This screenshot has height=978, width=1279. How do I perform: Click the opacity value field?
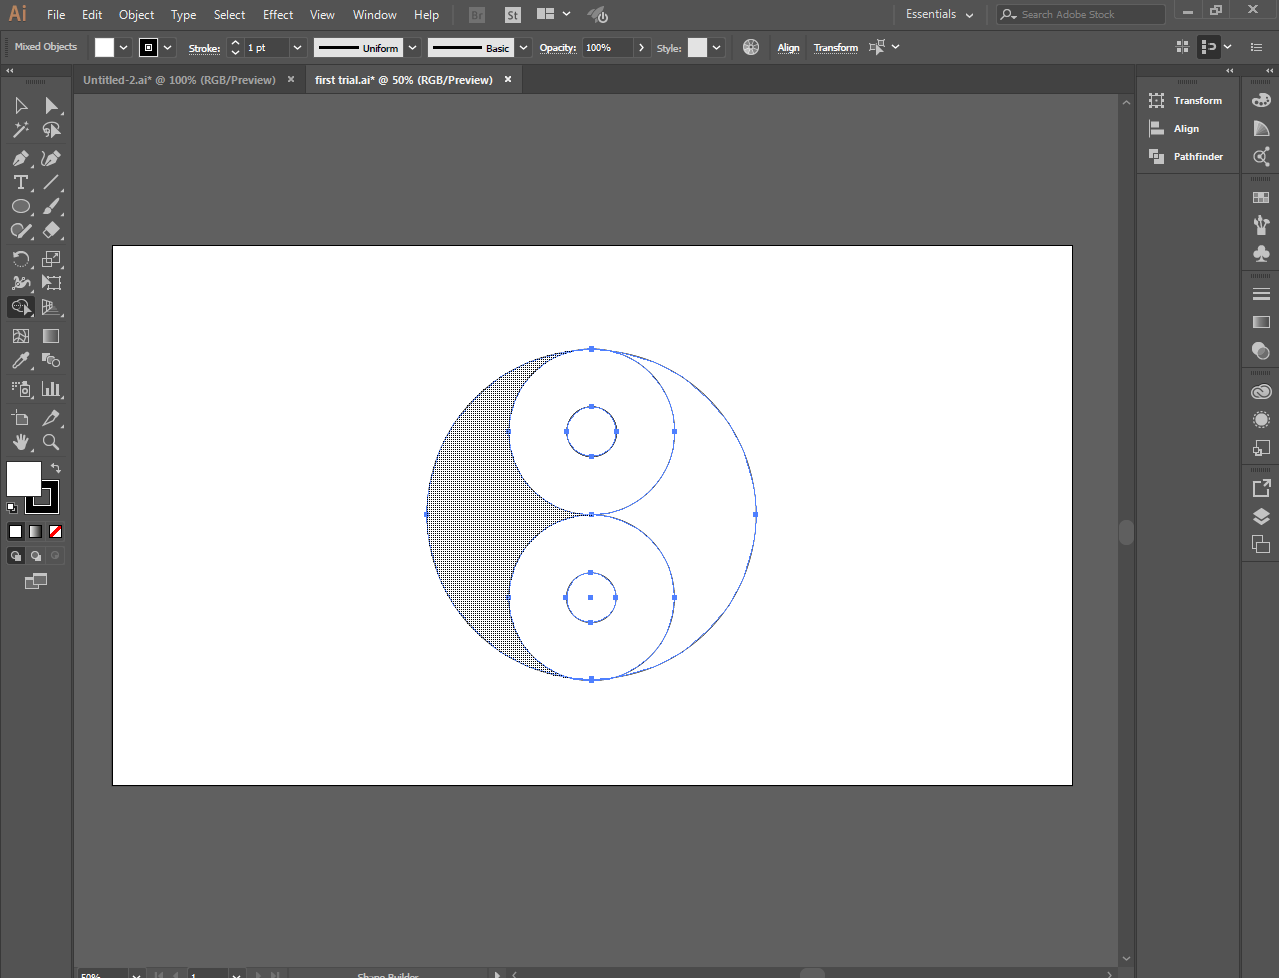[x=608, y=48]
